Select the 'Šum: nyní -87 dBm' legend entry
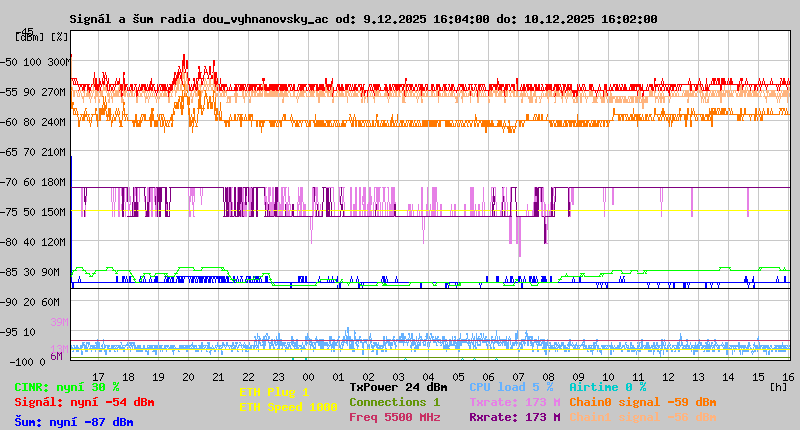 pos(73,422)
